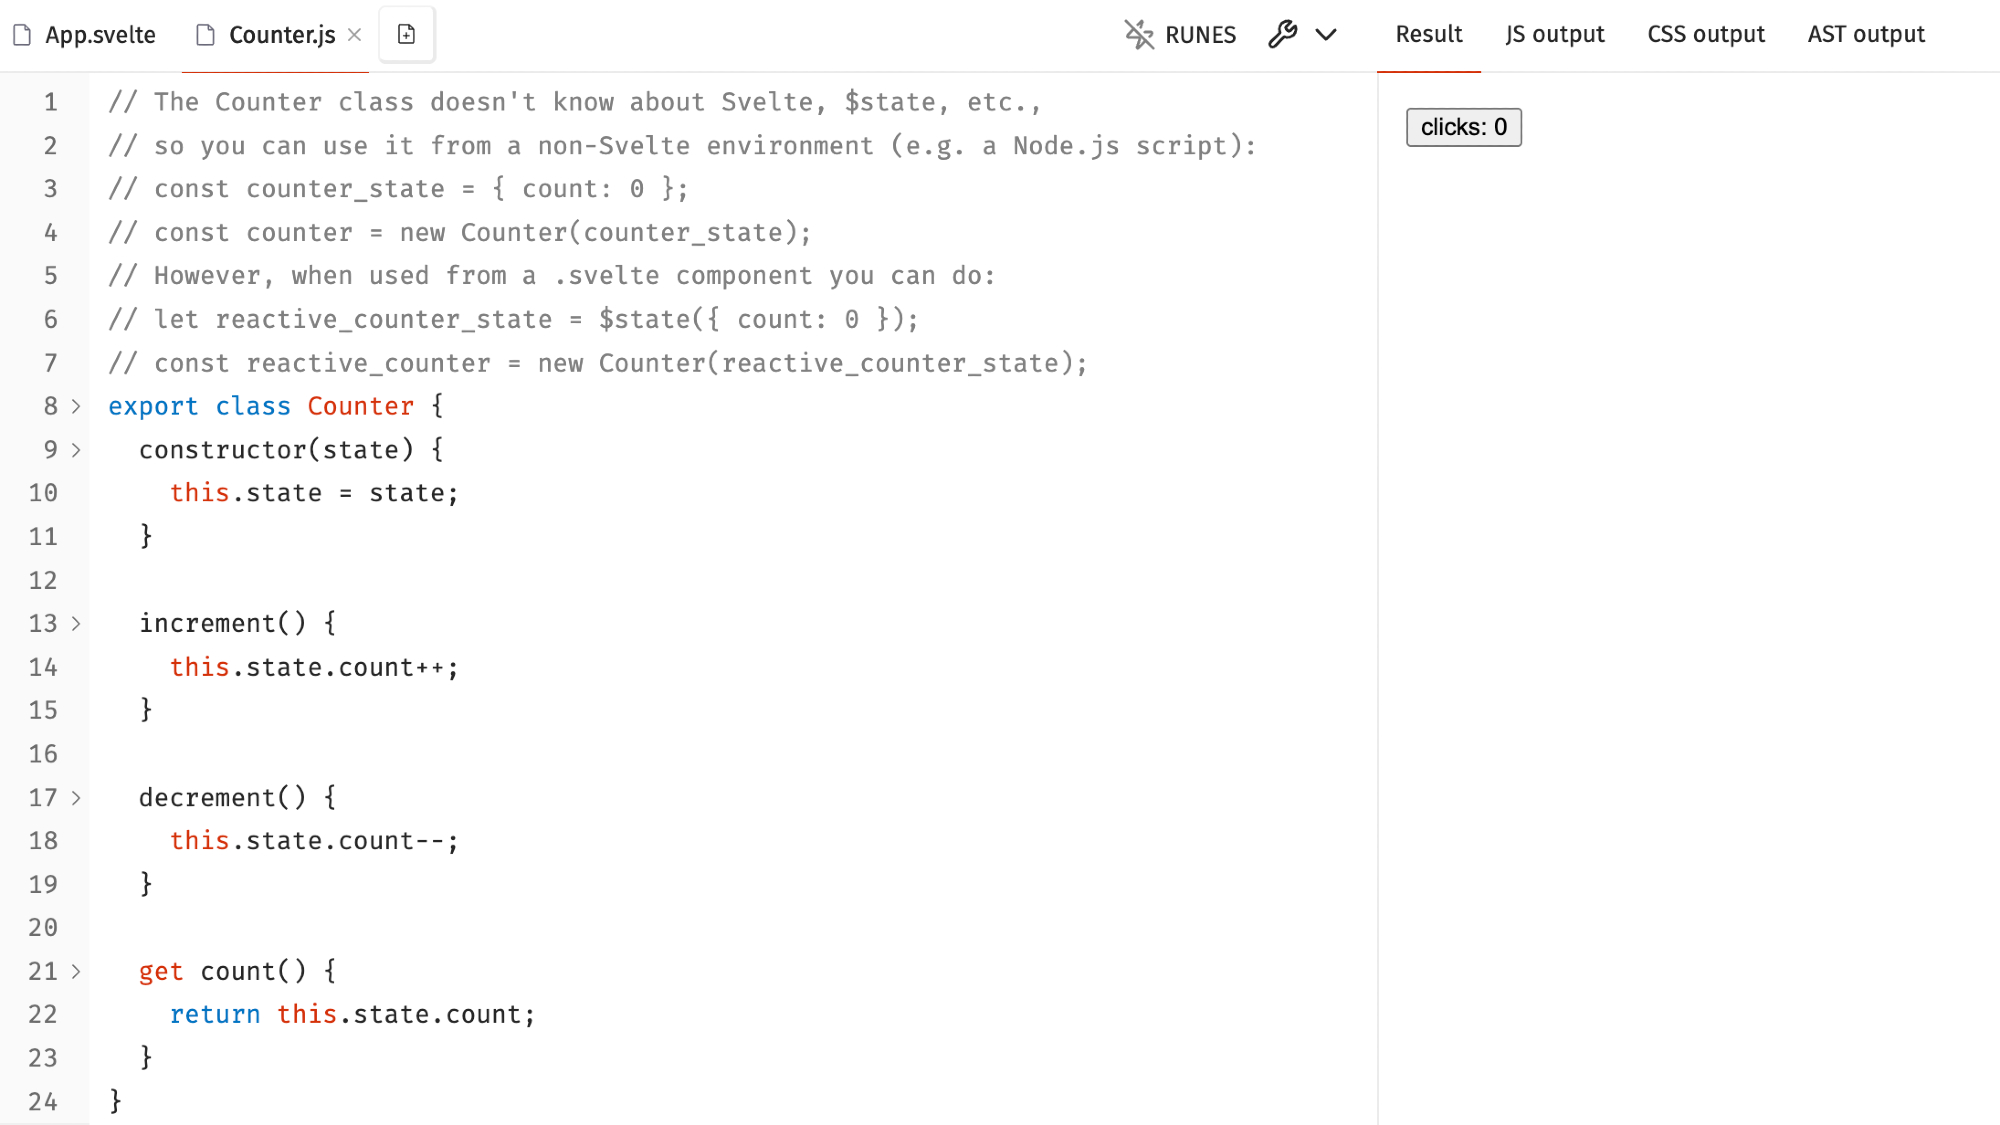The width and height of the screenshot is (2000, 1125).
Task: Open the CSS output tab
Action: coord(1706,35)
